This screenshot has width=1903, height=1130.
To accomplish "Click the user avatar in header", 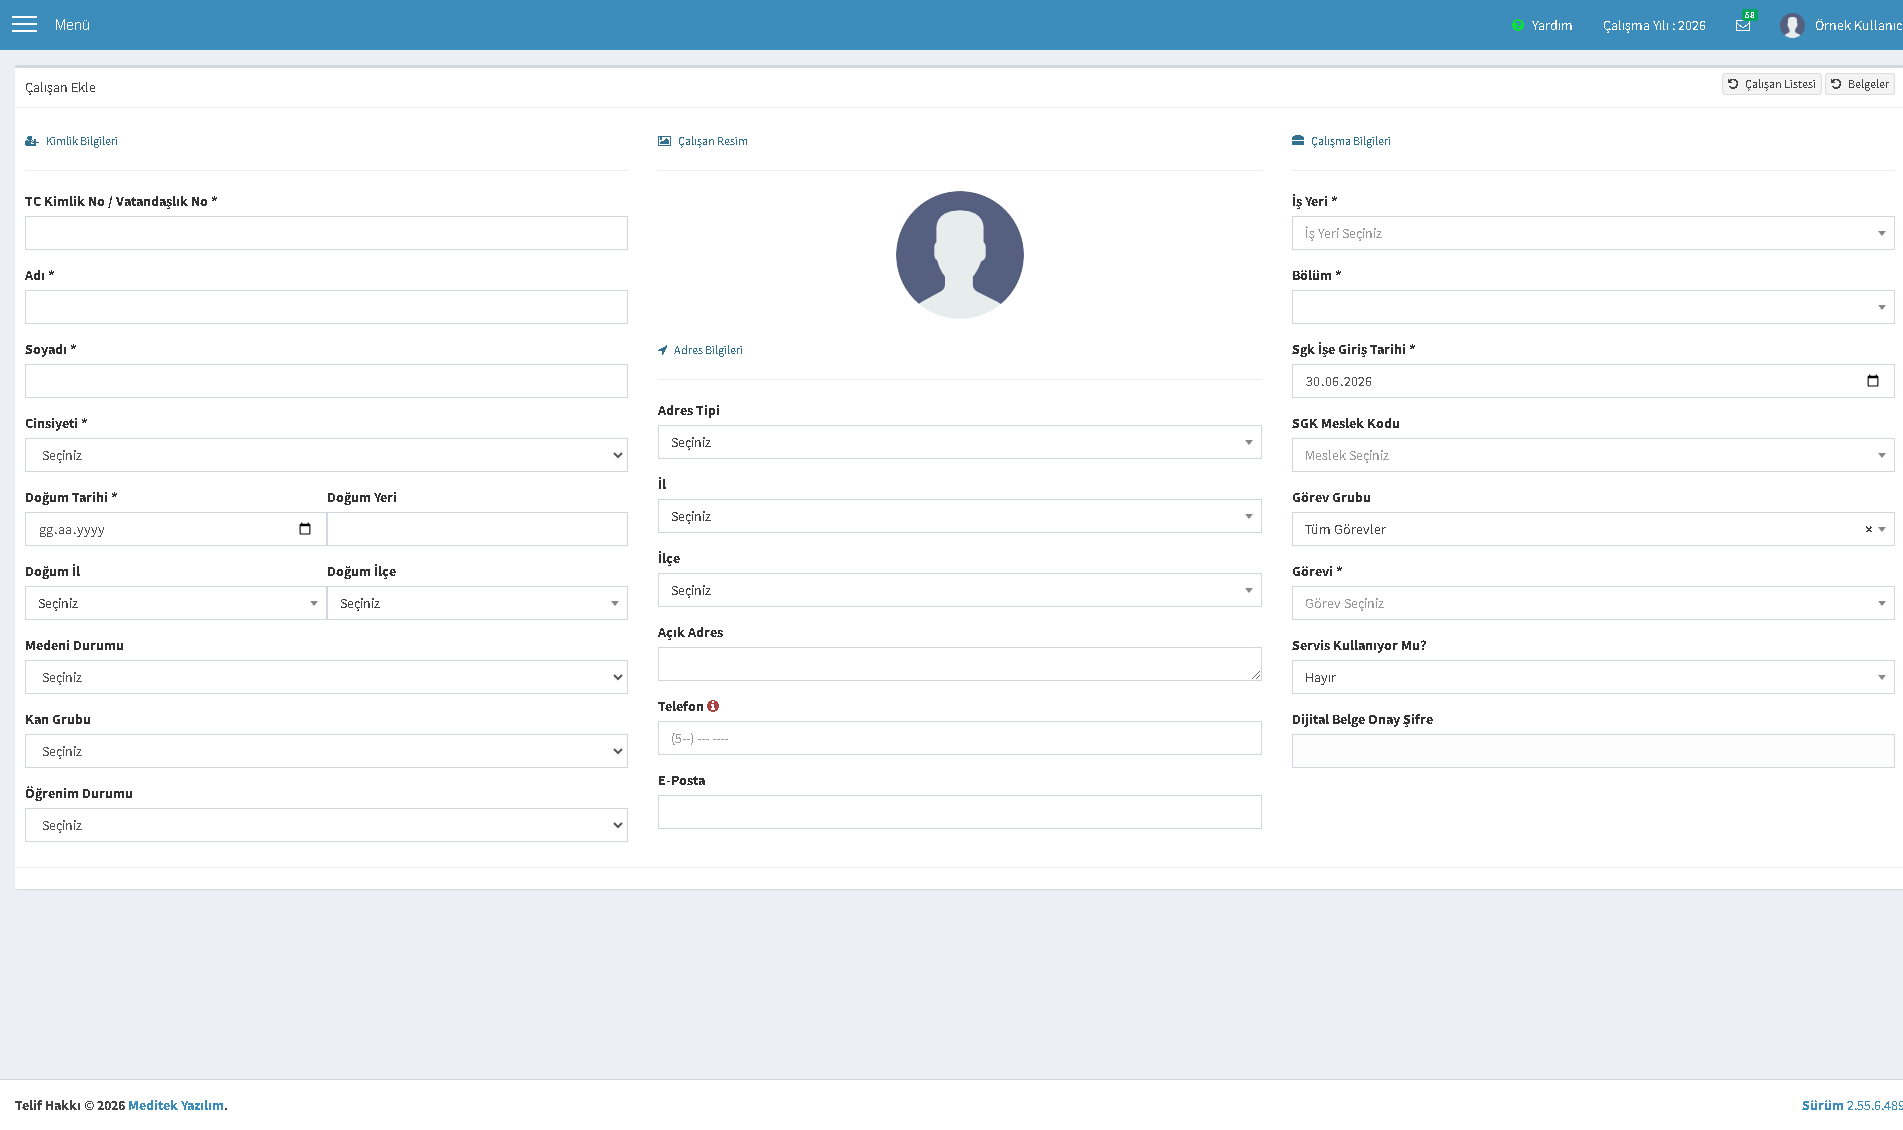I will tap(1792, 25).
